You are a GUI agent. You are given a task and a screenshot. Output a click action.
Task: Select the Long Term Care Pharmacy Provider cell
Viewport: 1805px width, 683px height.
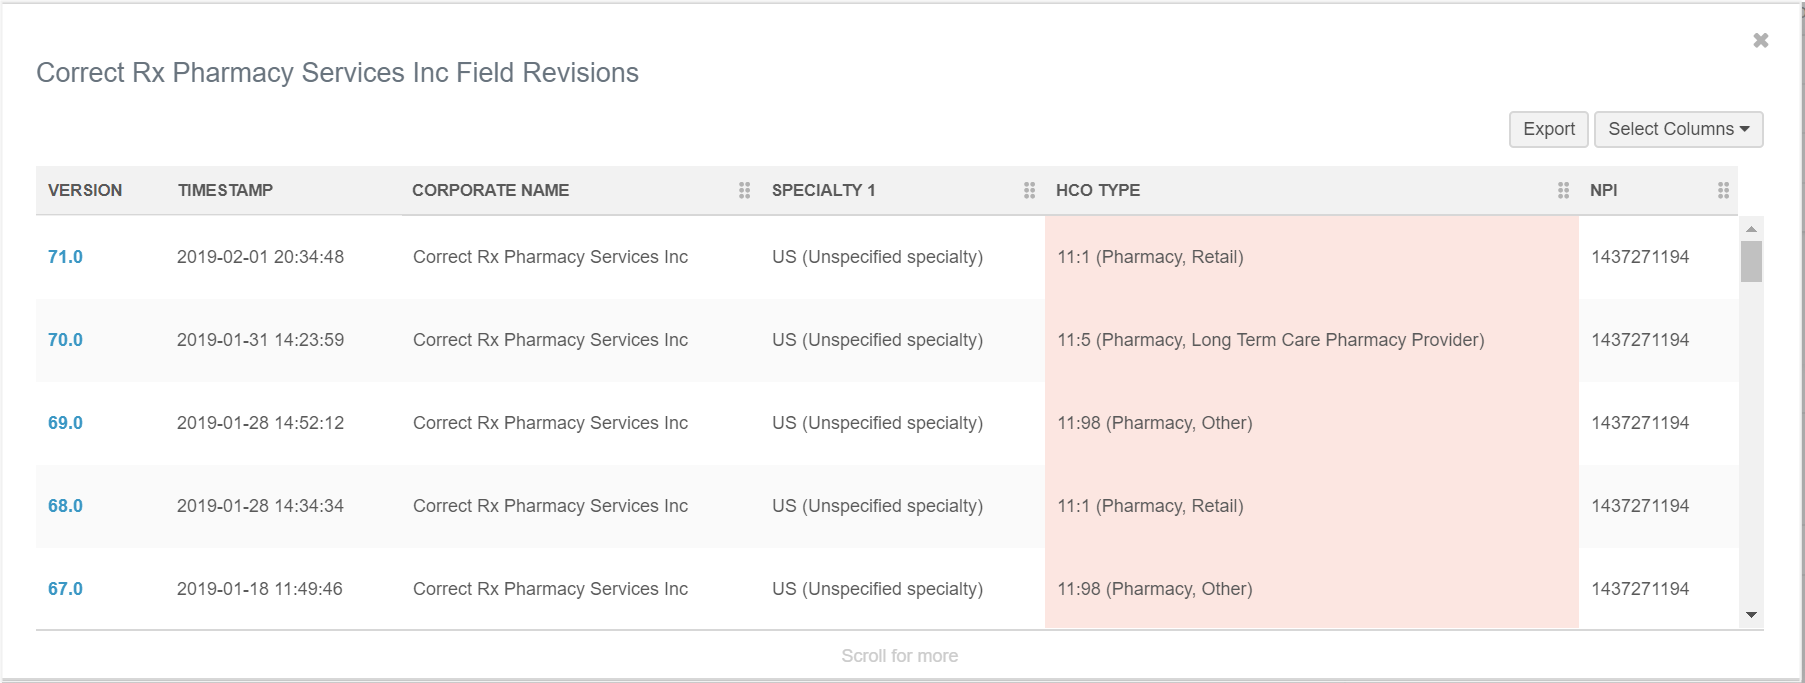coord(1270,340)
